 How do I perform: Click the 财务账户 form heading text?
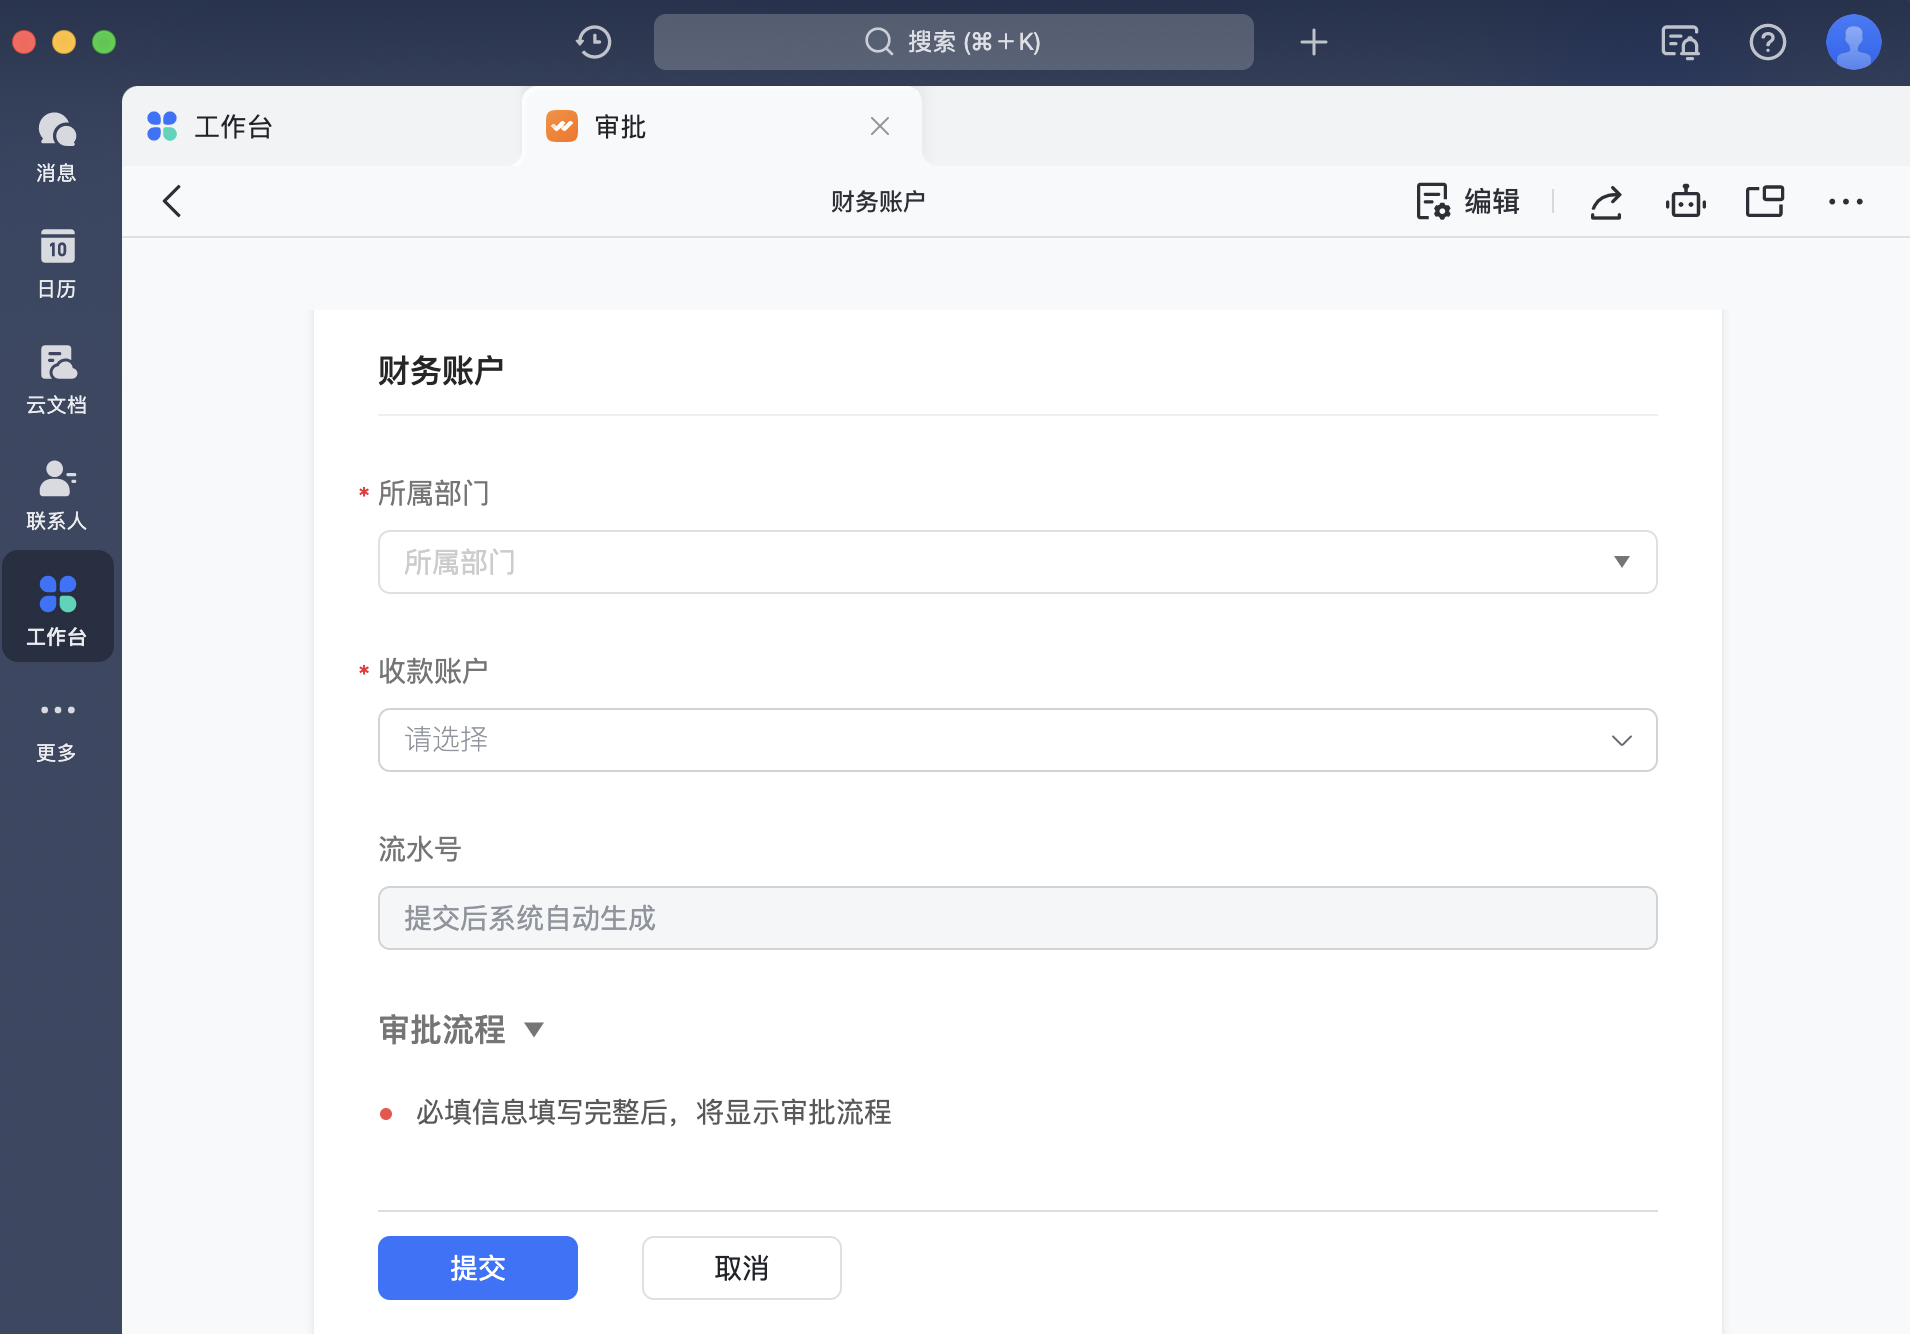coord(441,370)
